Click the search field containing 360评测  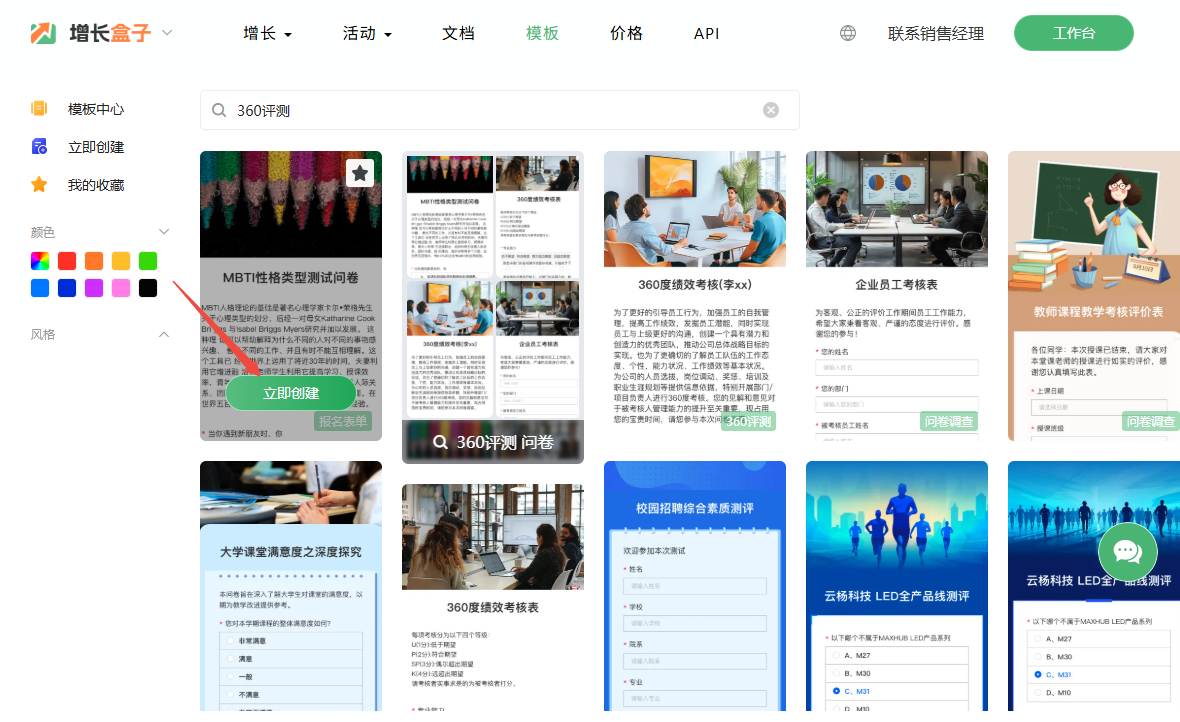(x=500, y=111)
